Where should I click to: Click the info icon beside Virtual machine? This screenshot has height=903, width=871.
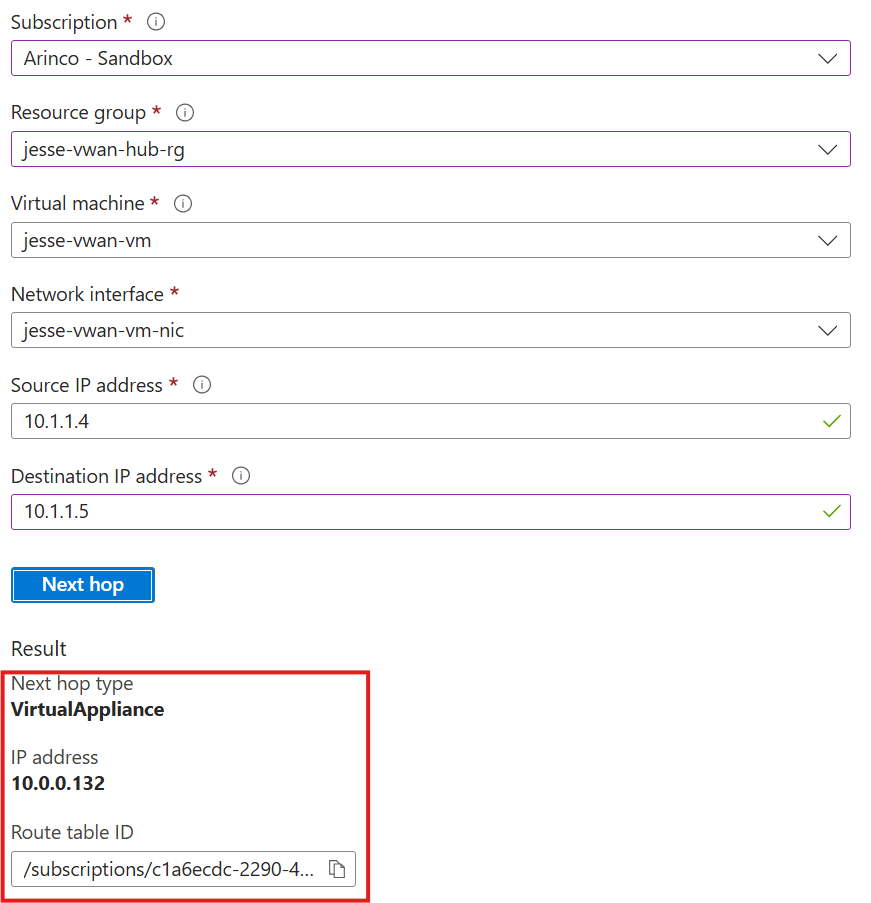pyautogui.click(x=183, y=204)
